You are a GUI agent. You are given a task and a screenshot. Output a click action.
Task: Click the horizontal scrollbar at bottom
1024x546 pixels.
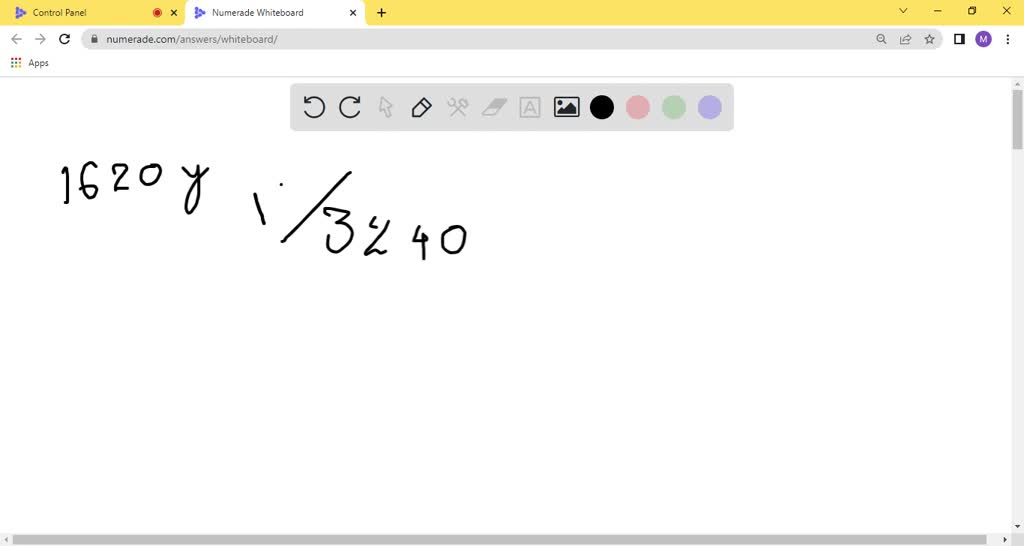point(500,539)
